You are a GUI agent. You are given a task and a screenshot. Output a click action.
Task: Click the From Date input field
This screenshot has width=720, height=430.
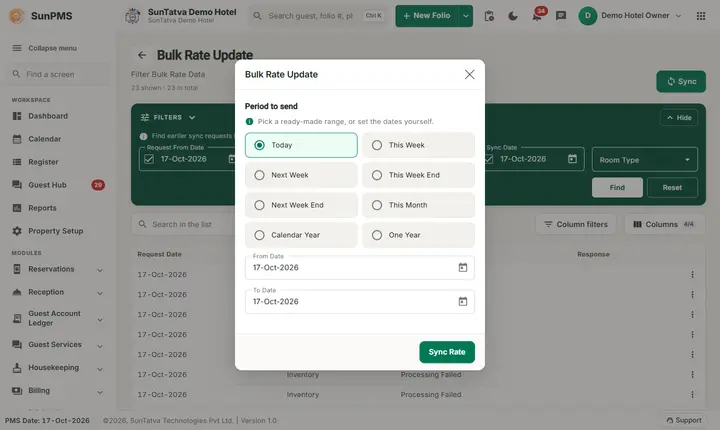(360, 267)
